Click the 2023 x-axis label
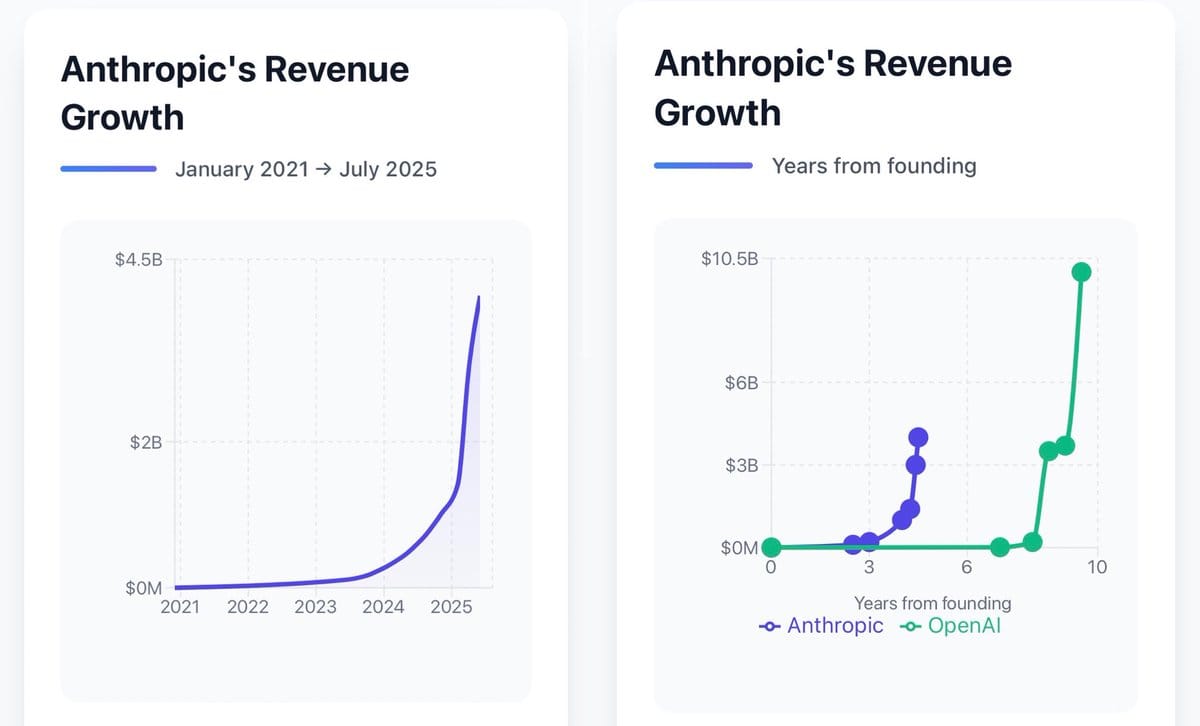 pyautogui.click(x=316, y=607)
